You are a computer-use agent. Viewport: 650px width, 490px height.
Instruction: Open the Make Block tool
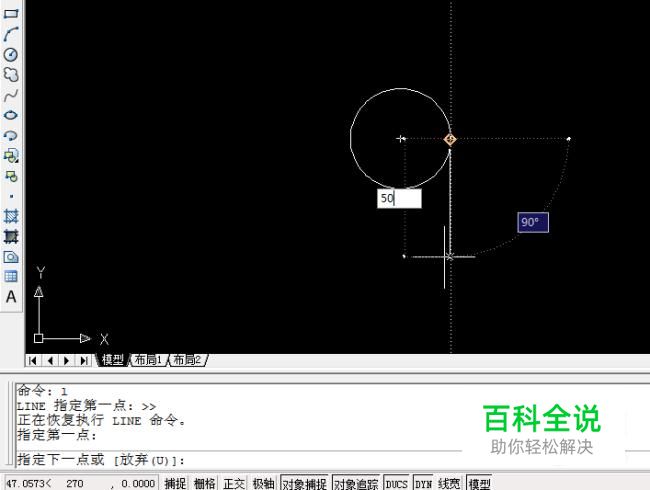pos(11,176)
